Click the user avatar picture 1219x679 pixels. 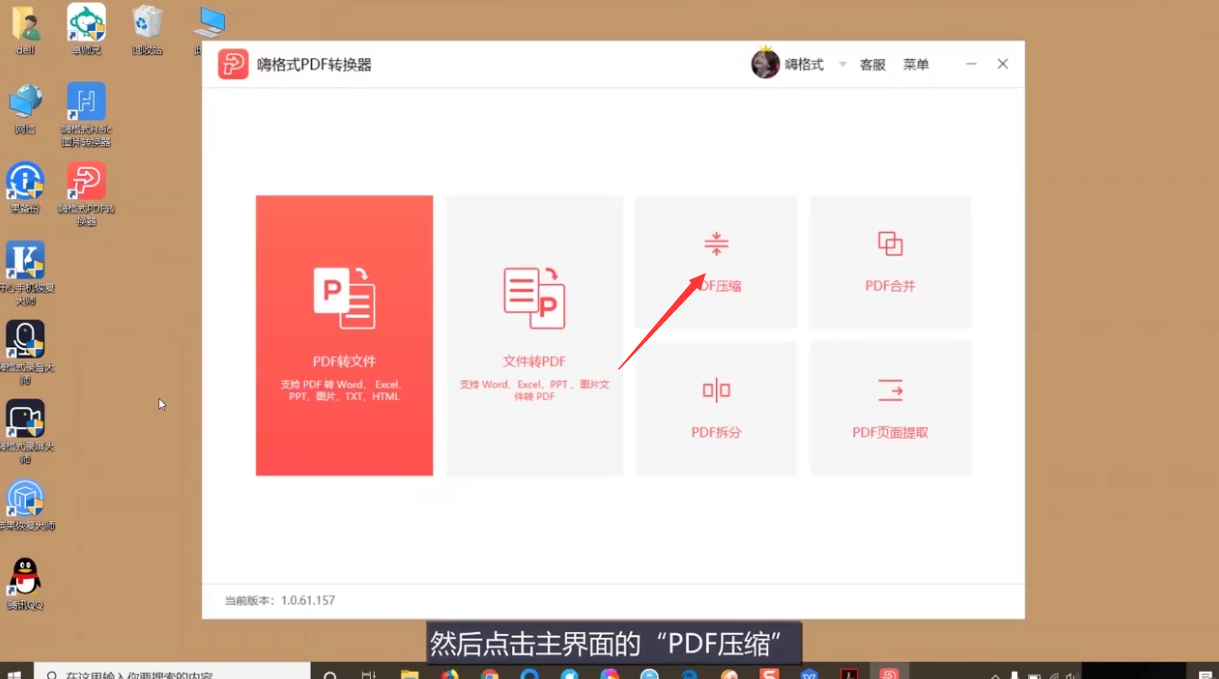click(x=765, y=64)
